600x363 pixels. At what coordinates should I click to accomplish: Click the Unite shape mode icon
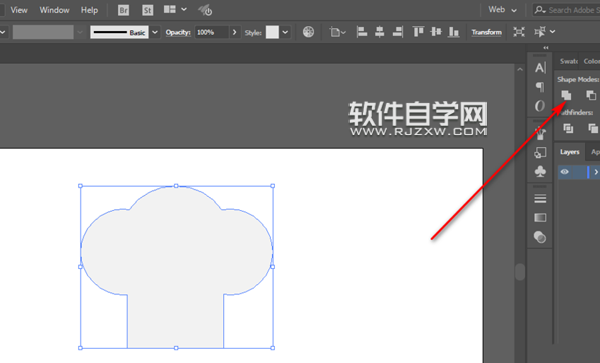tap(566, 95)
